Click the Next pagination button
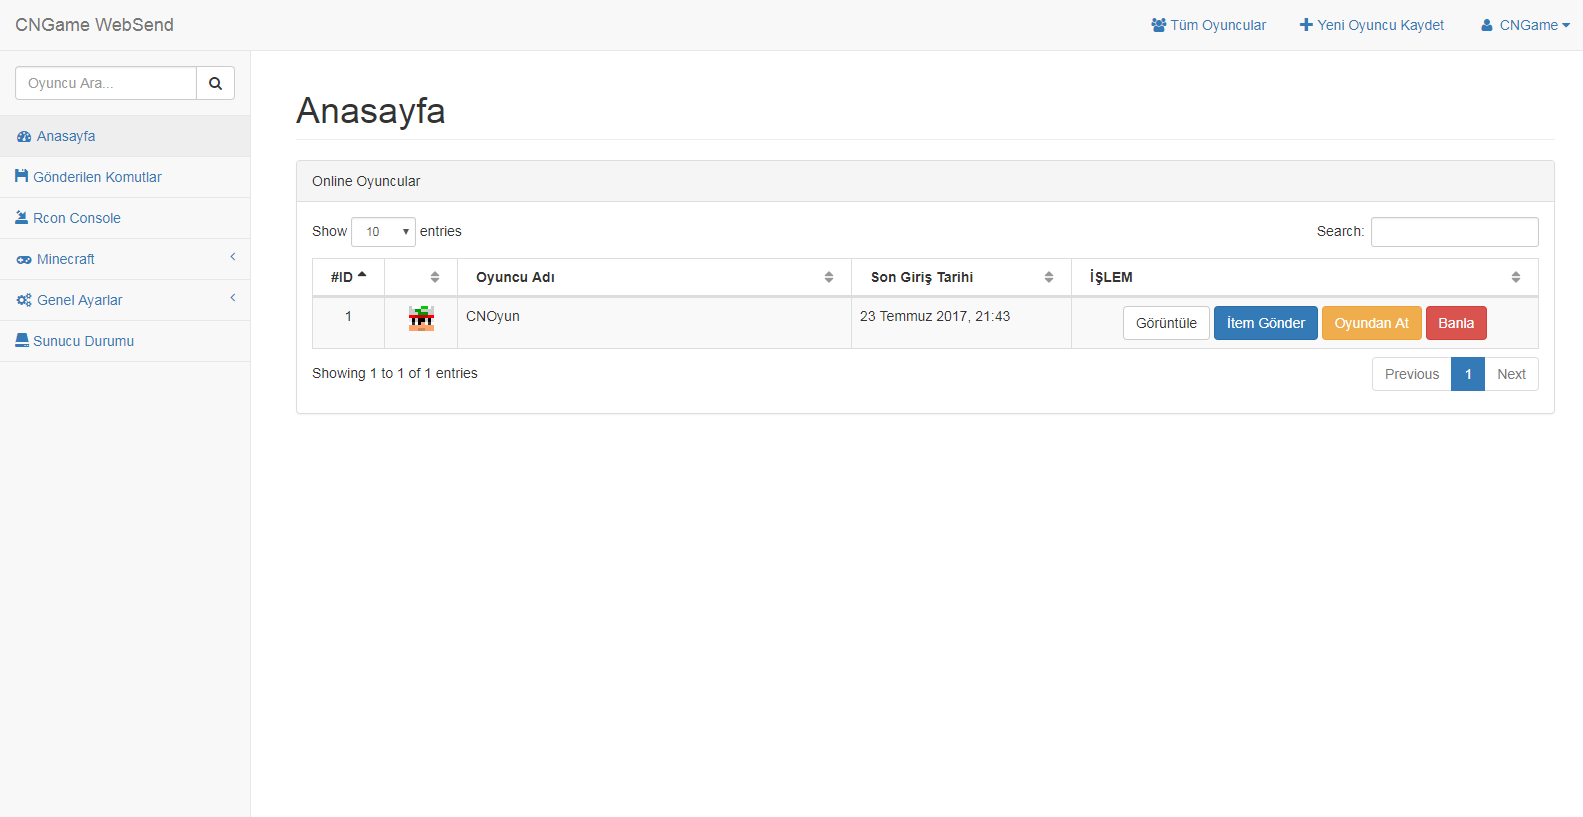 click(1511, 374)
